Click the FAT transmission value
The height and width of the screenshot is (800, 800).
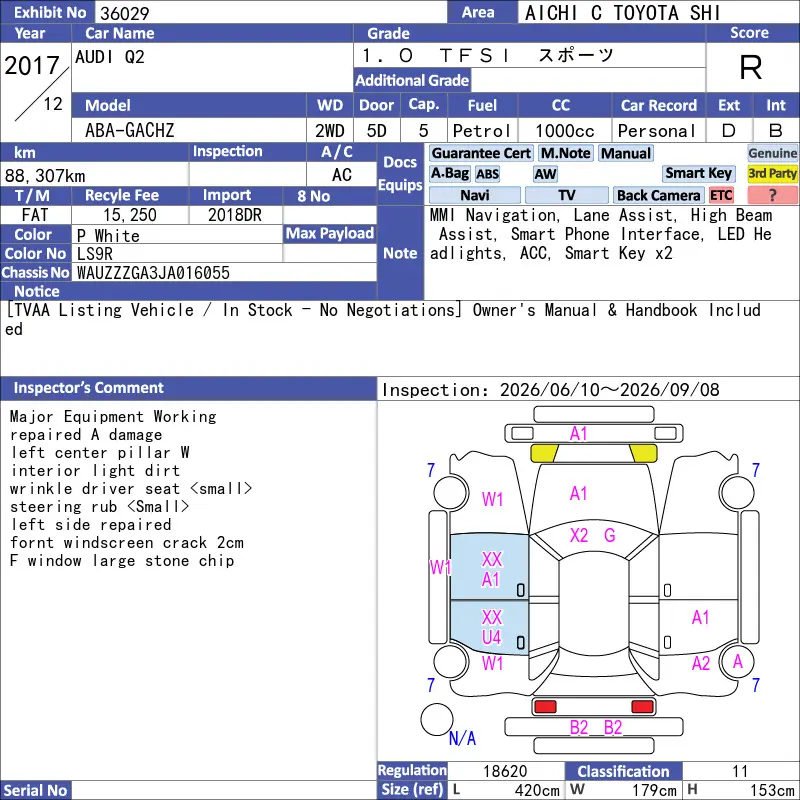[x=35, y=215]
